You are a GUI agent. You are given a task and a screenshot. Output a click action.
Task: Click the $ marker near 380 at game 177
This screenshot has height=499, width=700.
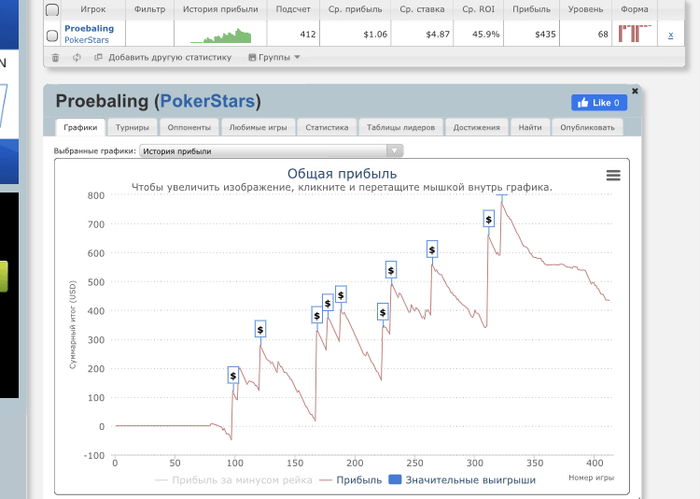pos(328,303)
